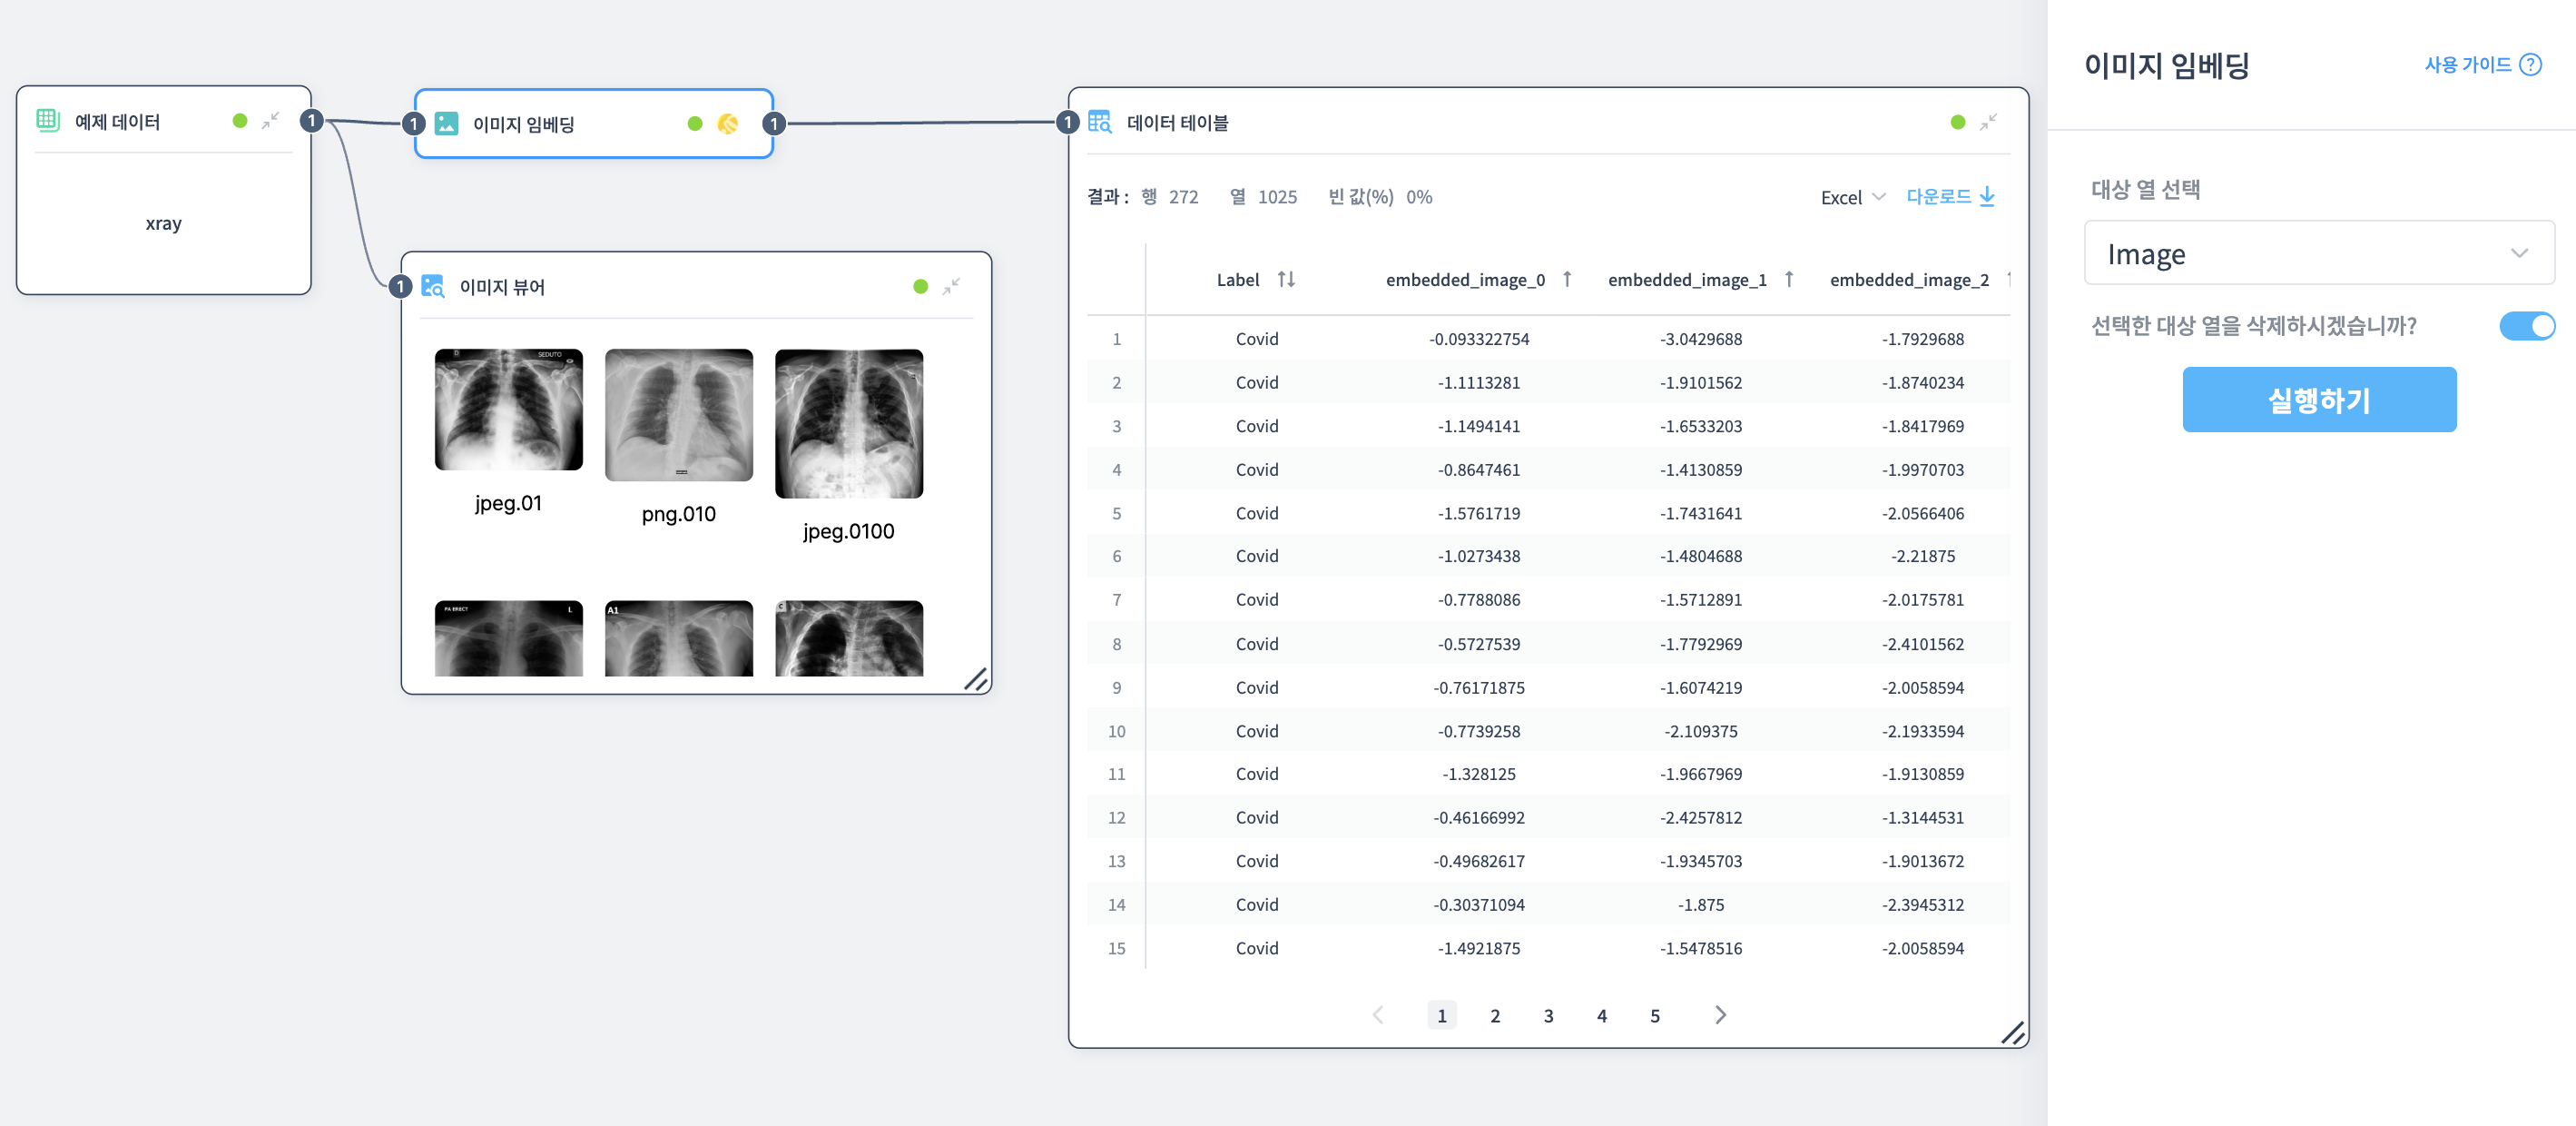The height and width of the screenshot is (1126, 2576).
Task: Expand the Excel format dropdown
Action: [x=1852, y=197]
